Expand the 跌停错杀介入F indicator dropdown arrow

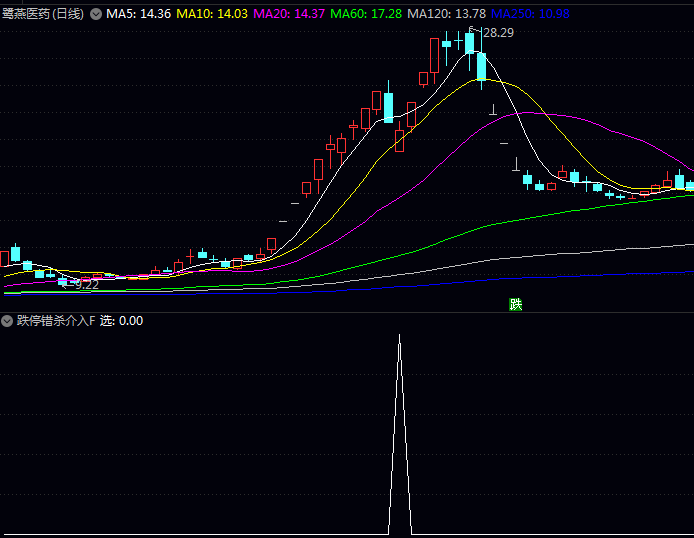click(x=7, y=321)
